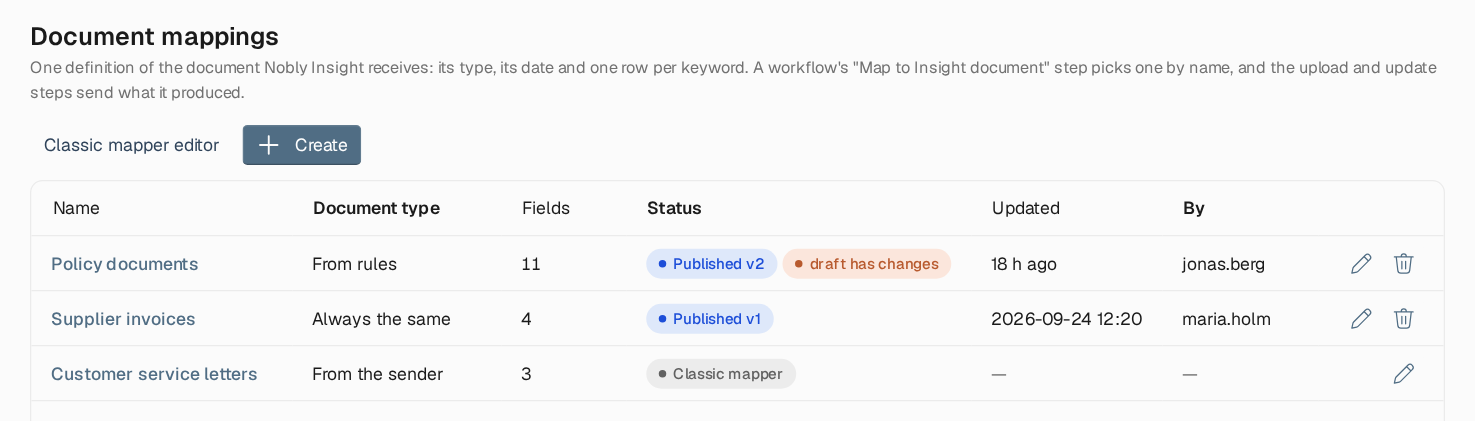Select the From rules document type cell
This screenshot has width=1475, height=421.
coord(354,264)
